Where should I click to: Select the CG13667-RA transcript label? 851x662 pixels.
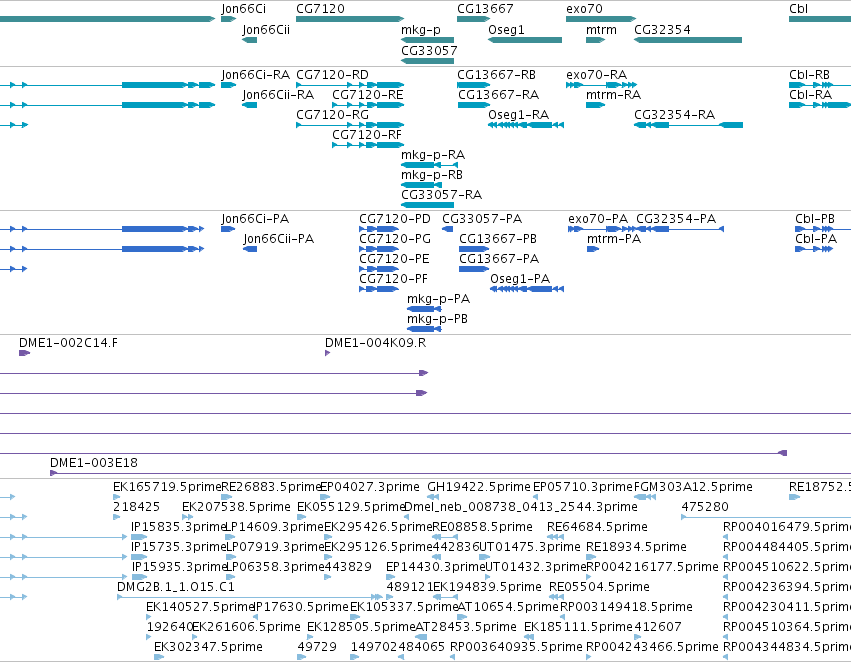498,95
